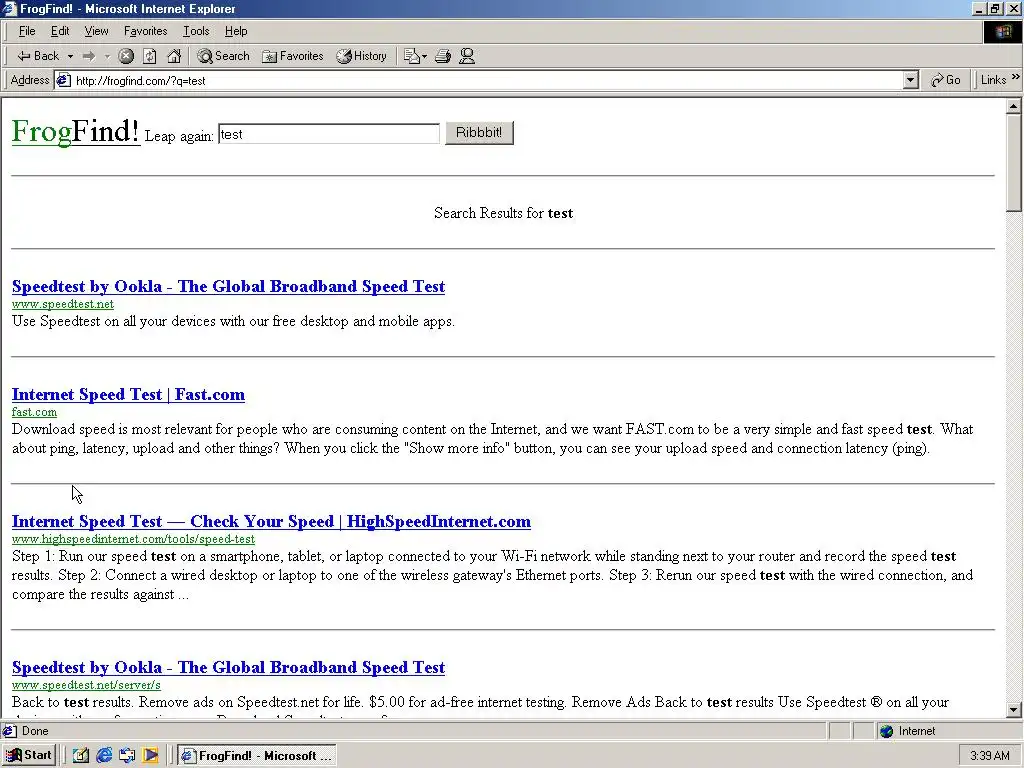The height and width of the screenshot is (768, 1024).
Task: Expand the Links toolbar chevron
Action: pos(1016,77)
